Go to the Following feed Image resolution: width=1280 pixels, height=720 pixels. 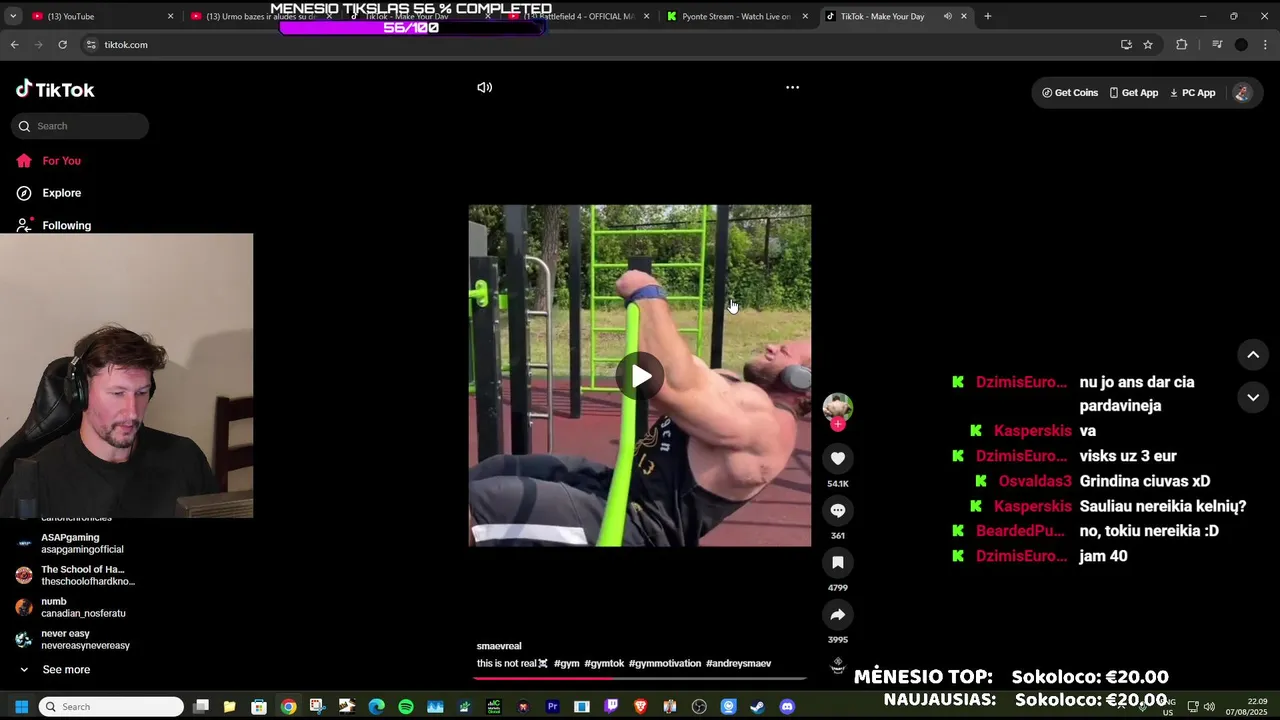tap(54, 225)
